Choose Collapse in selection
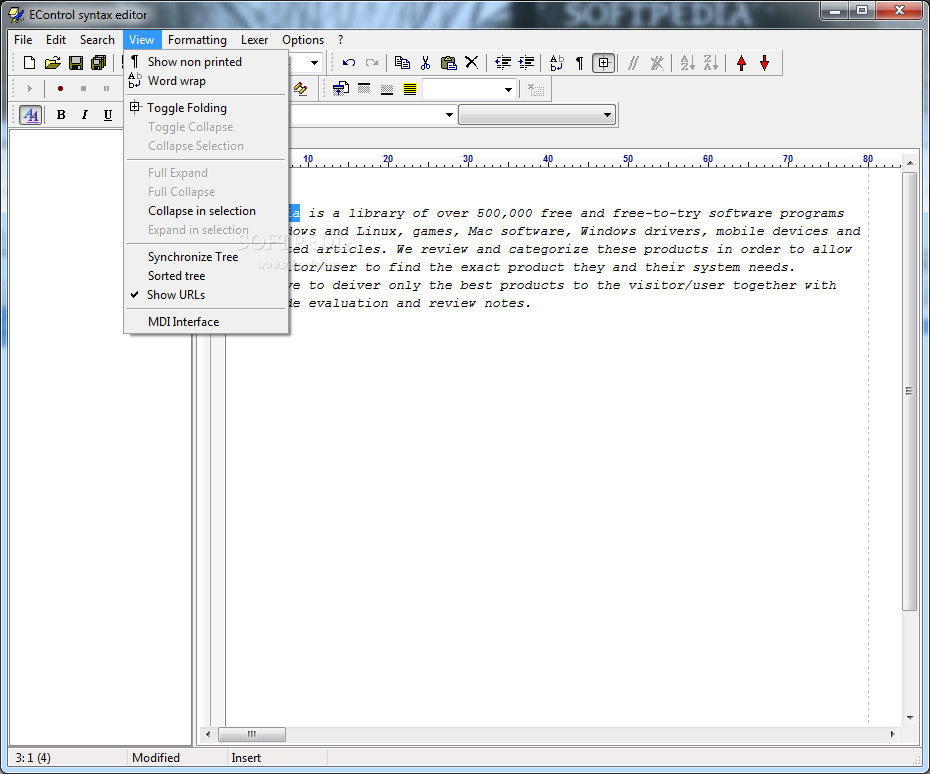930x774 pixels. coord(206,211)
